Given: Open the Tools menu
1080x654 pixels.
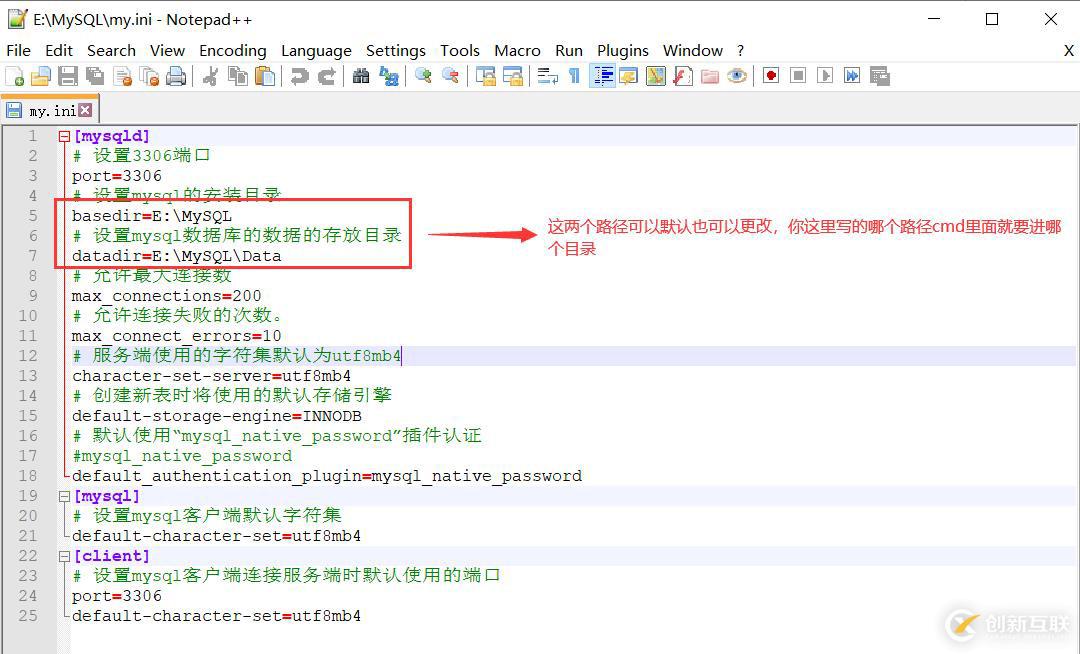Looking at the screenshot, I should click(460, 50).
